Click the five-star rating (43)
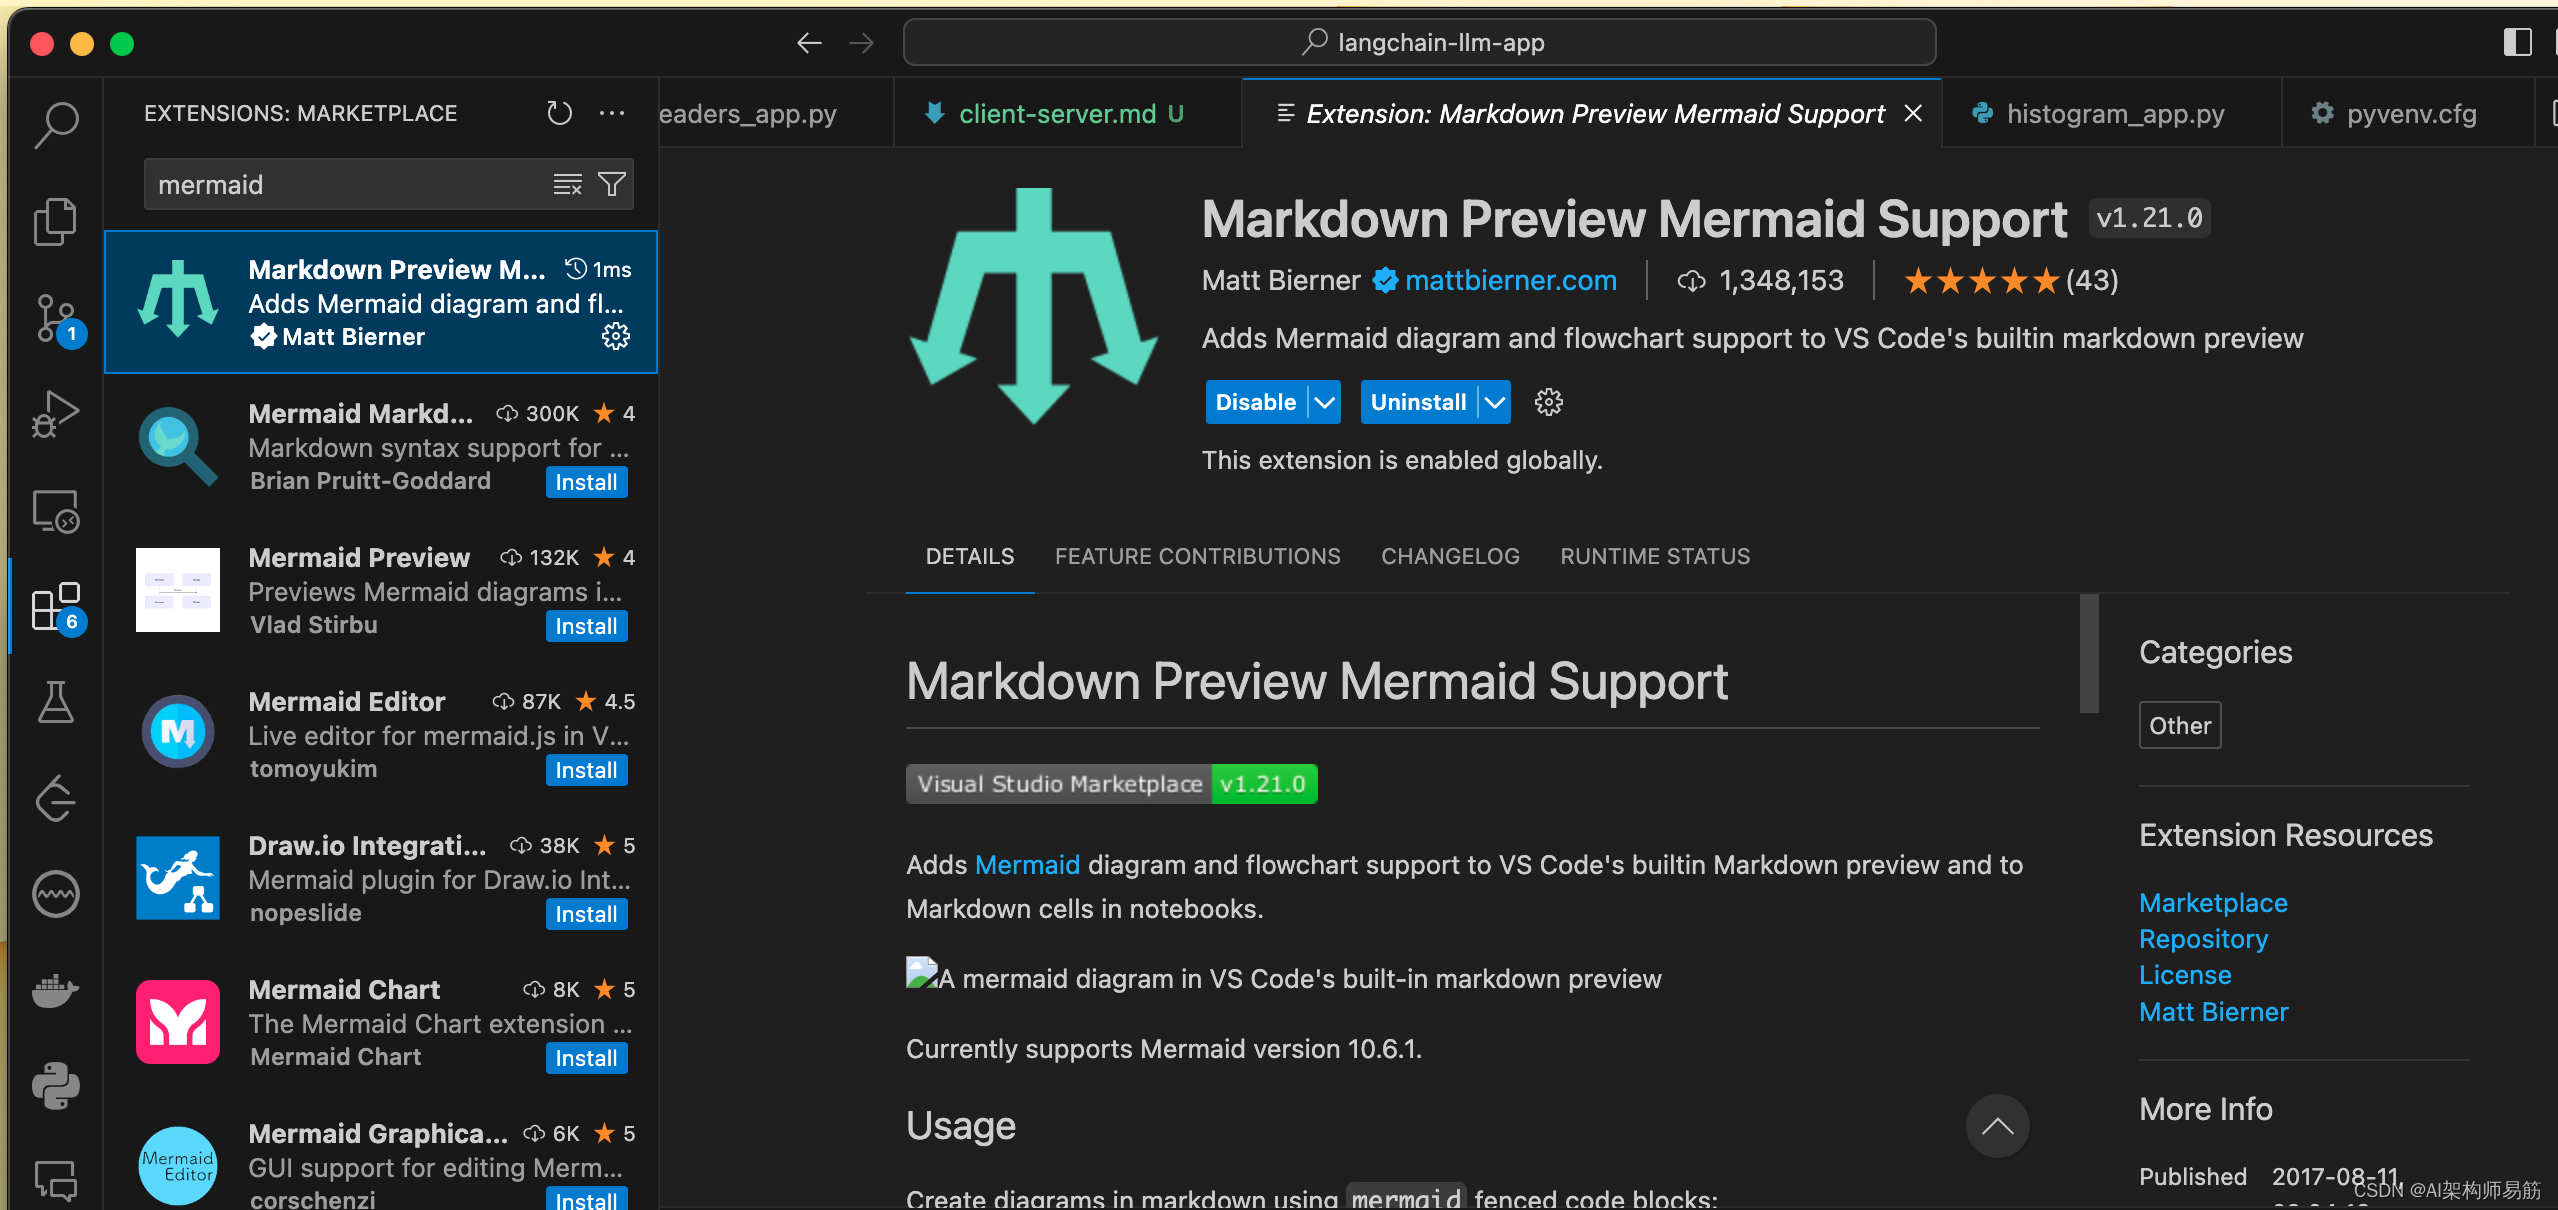The image size is (2558, 1210). (x=2010, y=280)
